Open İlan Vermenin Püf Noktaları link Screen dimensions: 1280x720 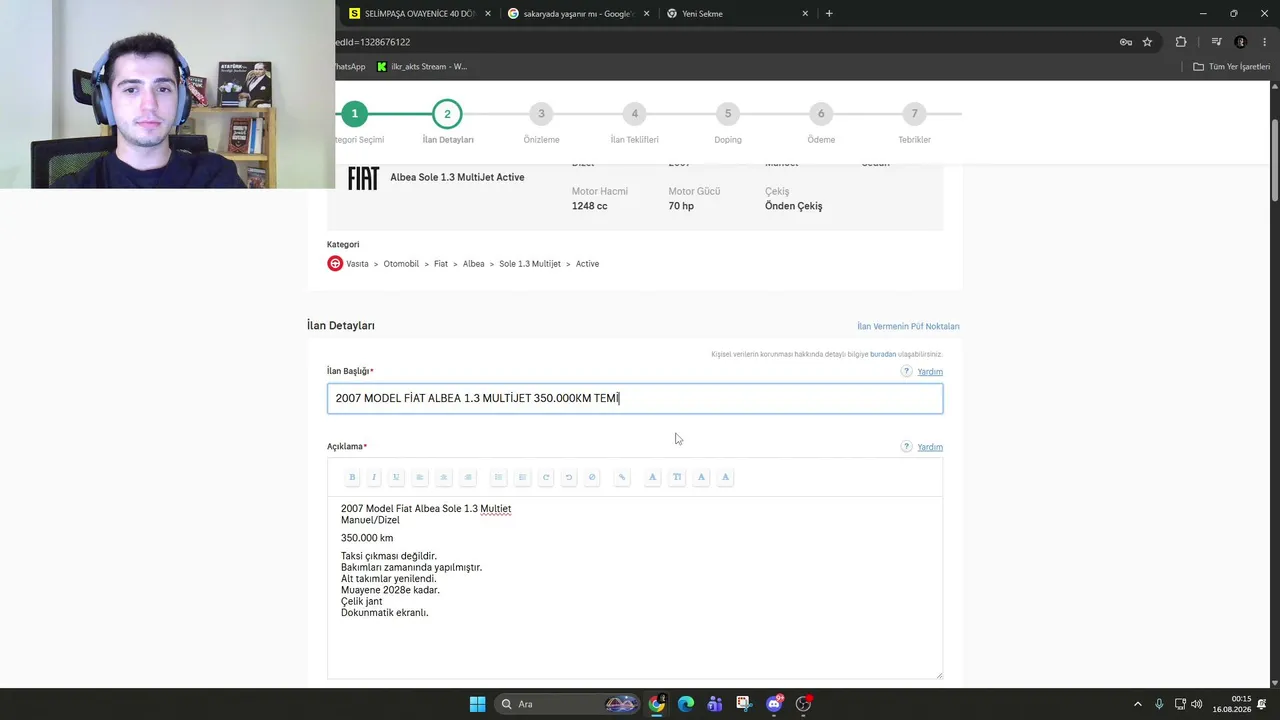(x=908, y=327)
